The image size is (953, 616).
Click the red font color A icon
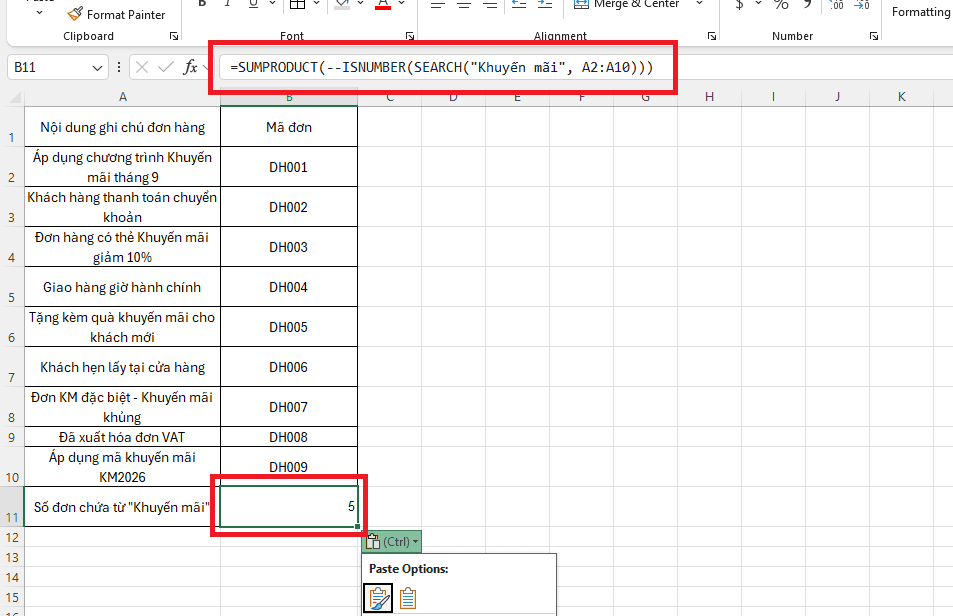pos(382,5)
